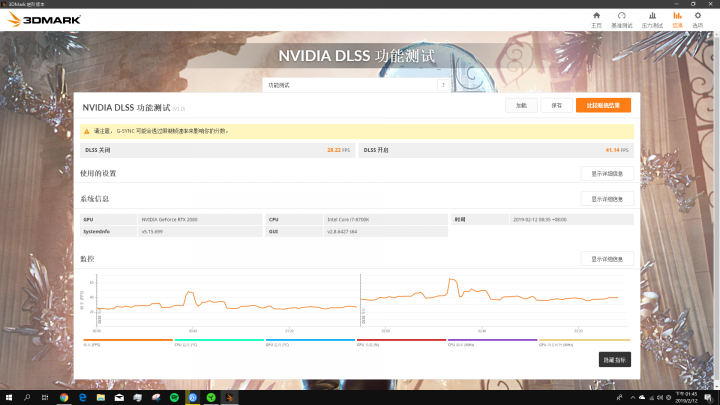Open the volume control in tray
Viewport: 720px width, 405px height.
tap(660, 398)
